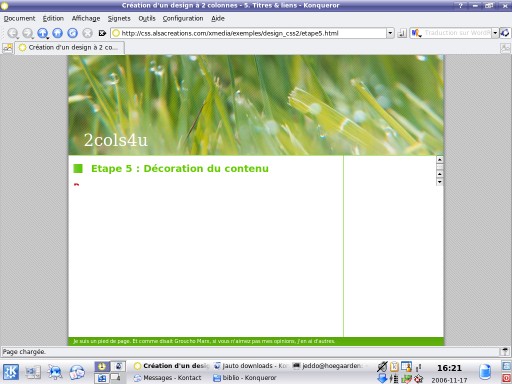Close the current tab using the right tab-bar icon
Viewport: 512px width, 384px height.
tap(505, 48)
